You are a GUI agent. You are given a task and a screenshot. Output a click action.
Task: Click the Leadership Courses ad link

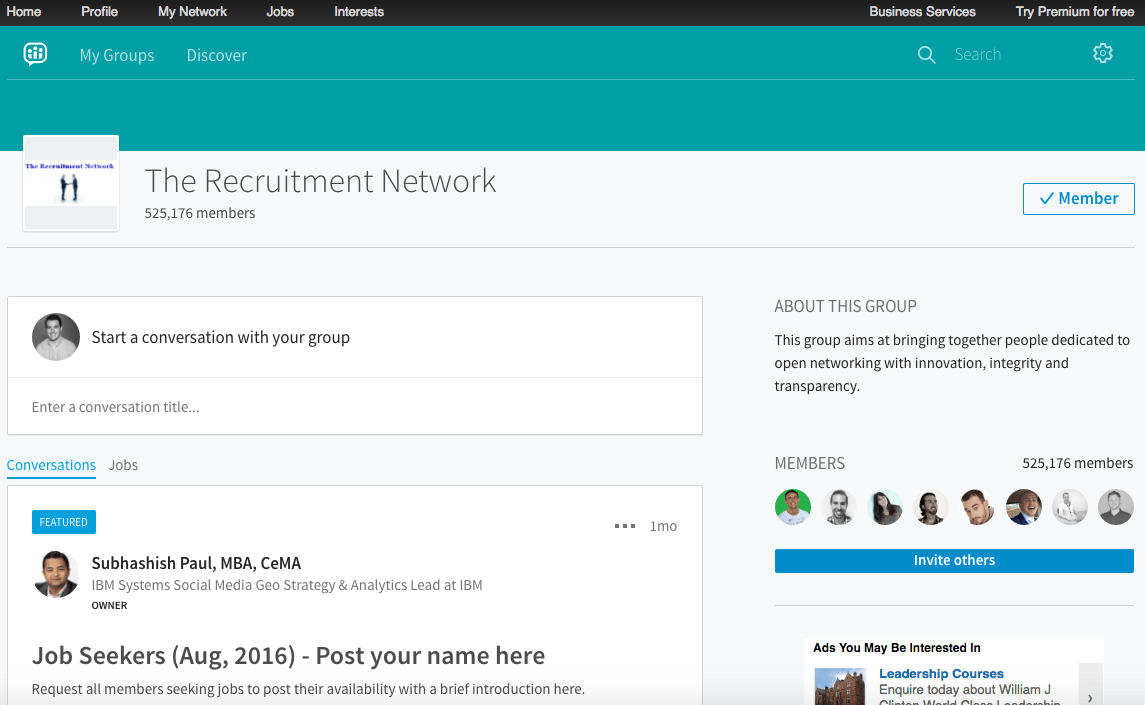(x=941, y=674)
